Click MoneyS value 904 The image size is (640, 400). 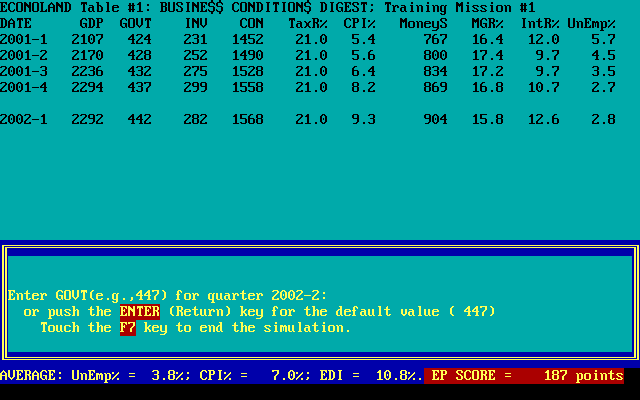click(x=436, y=120)
